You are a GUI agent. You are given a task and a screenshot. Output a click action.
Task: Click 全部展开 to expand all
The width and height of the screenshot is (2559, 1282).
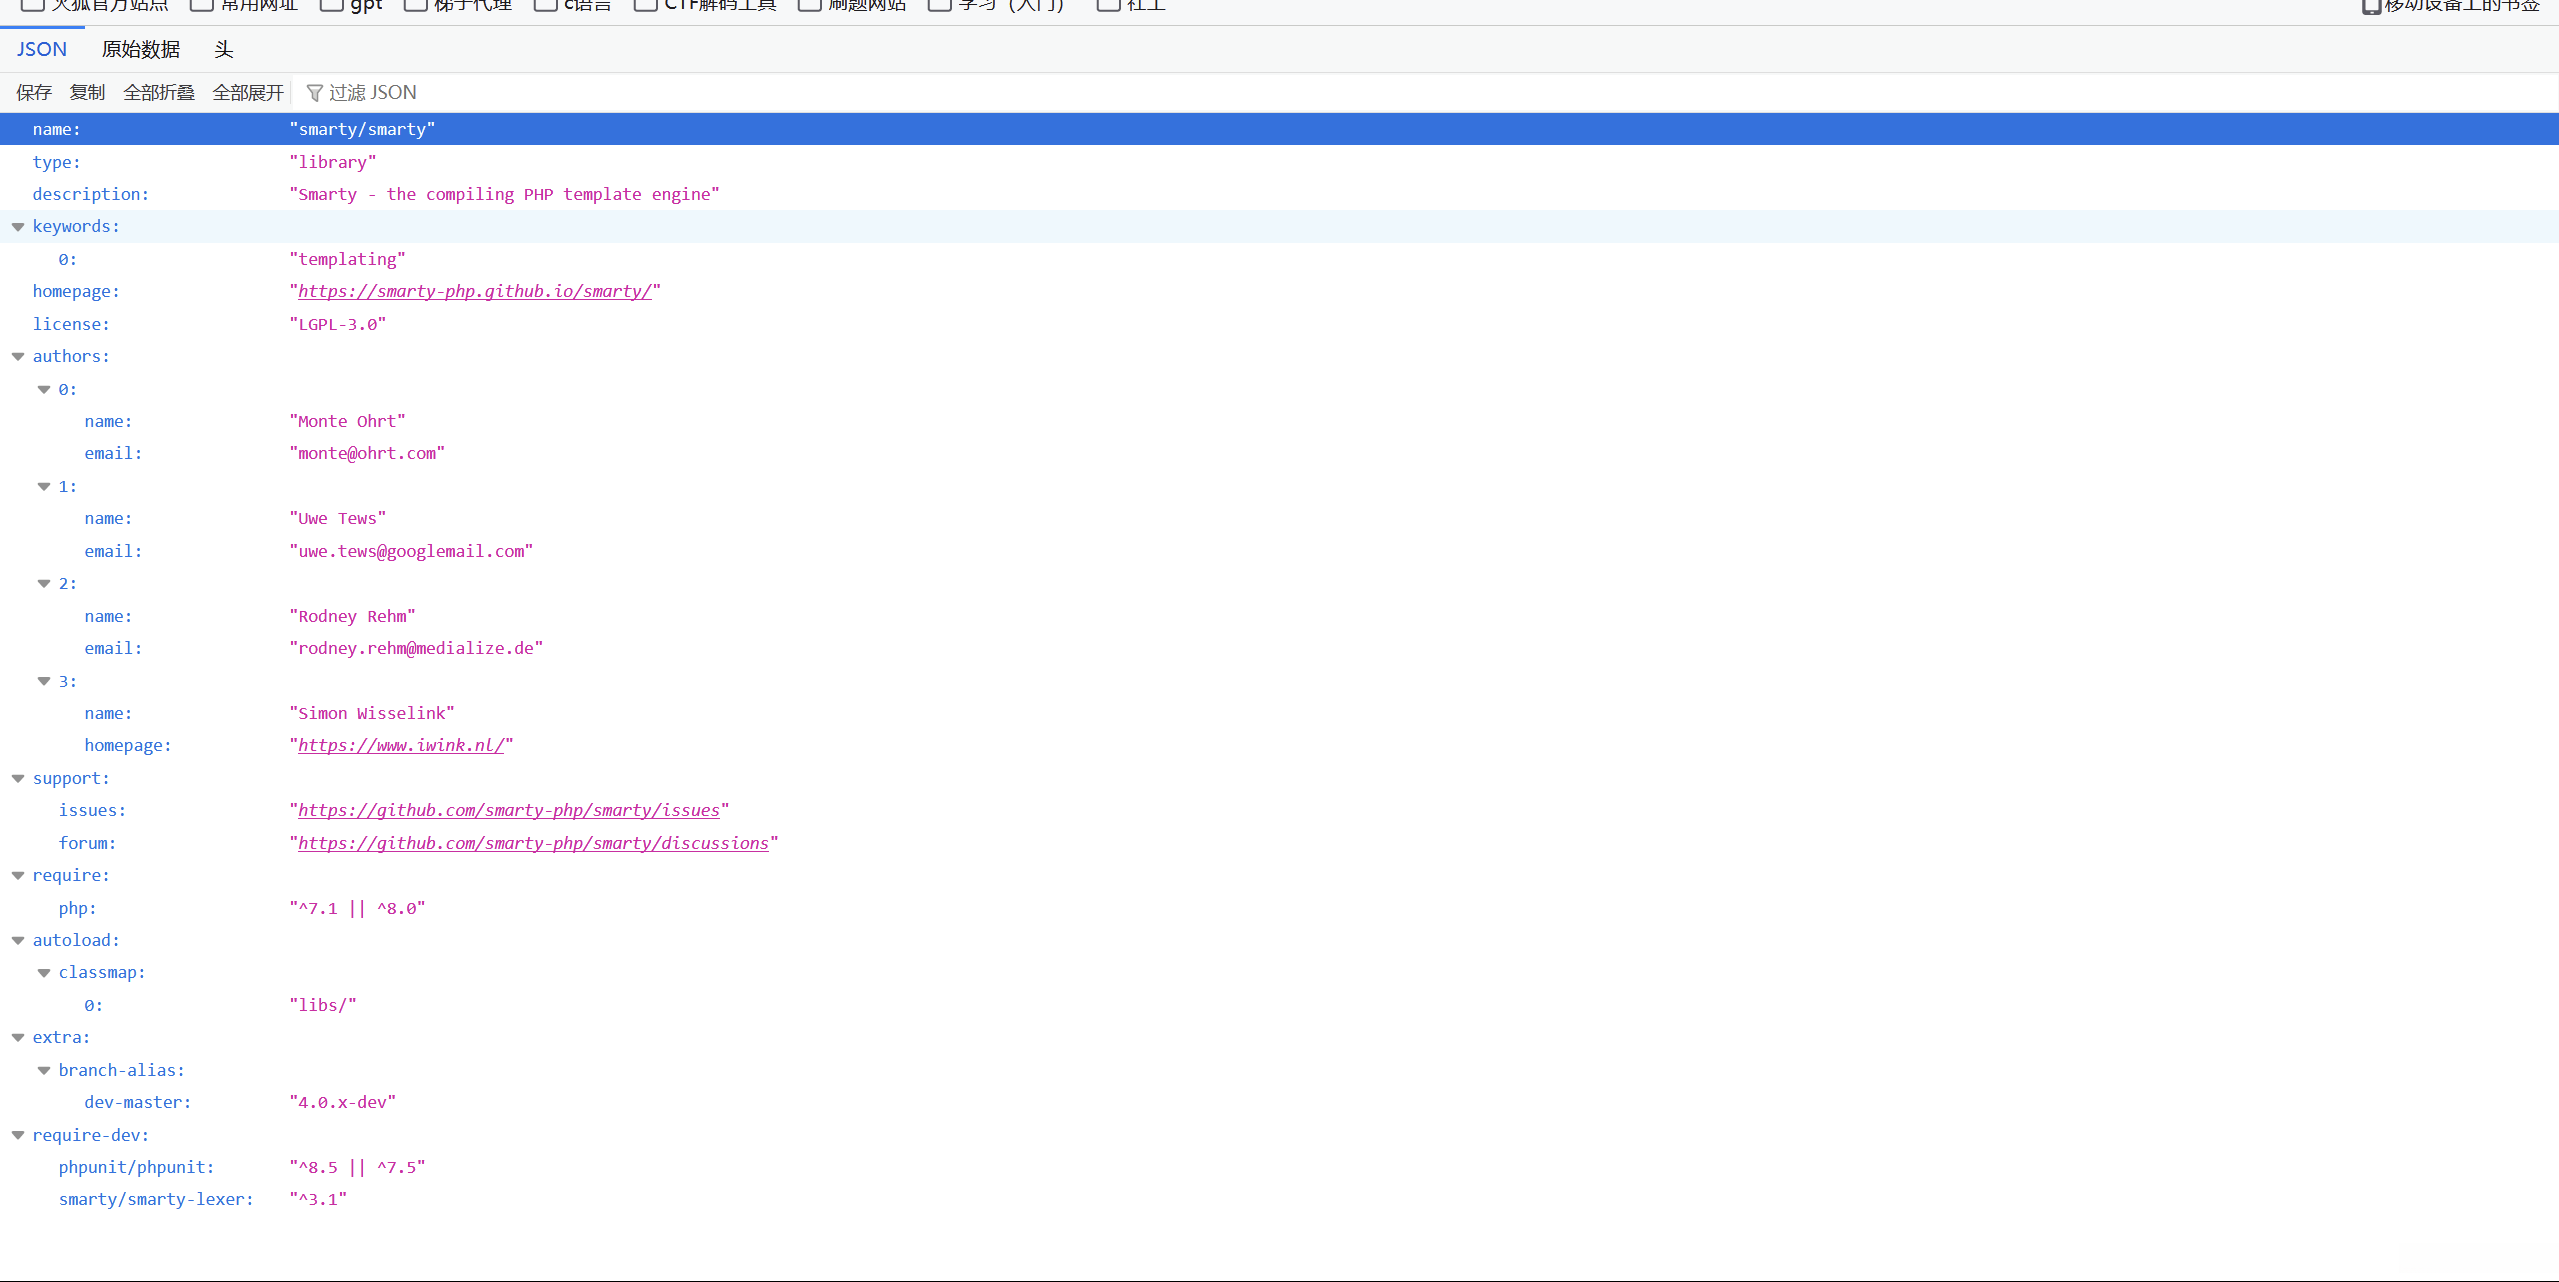point(248,93)
